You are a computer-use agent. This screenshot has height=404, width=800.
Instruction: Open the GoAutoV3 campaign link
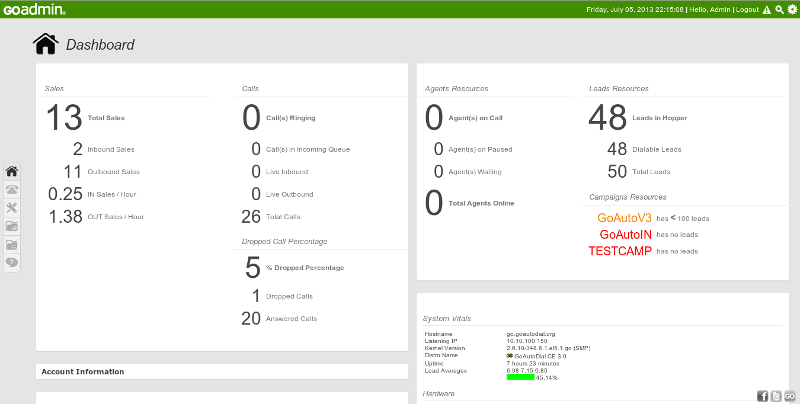[624, 218]
